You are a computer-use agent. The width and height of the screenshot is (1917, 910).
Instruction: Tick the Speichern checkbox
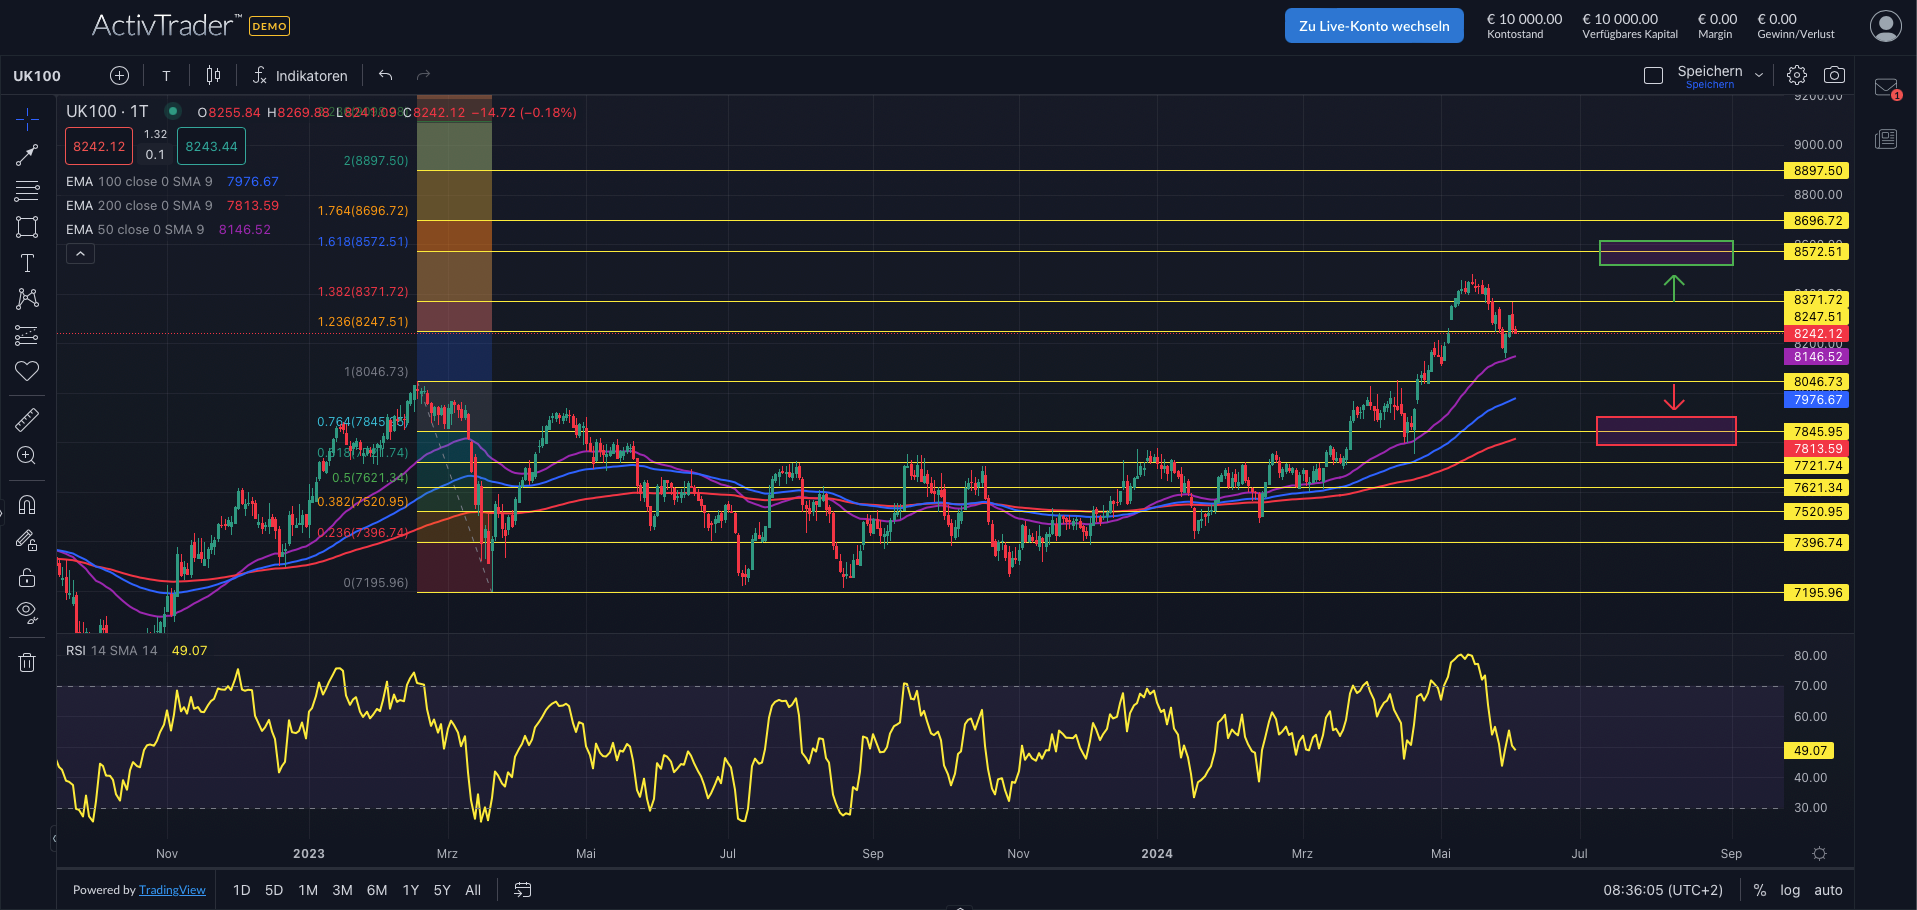1652,74
